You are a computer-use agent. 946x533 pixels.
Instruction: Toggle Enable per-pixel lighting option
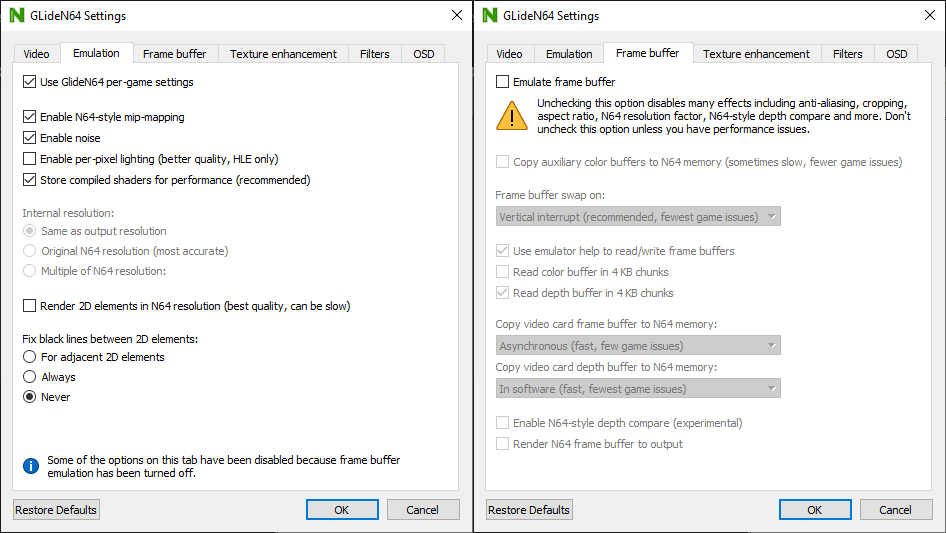tap(30, 159)
